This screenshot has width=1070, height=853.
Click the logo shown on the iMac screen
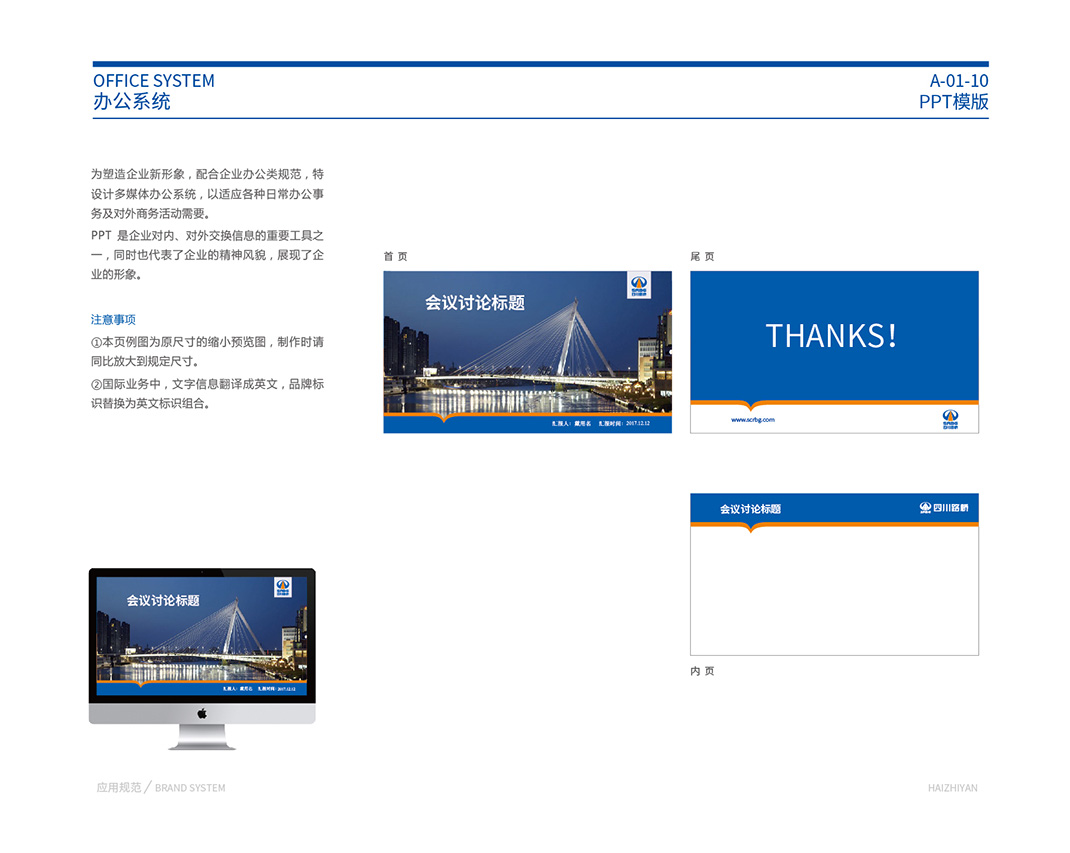283,588
